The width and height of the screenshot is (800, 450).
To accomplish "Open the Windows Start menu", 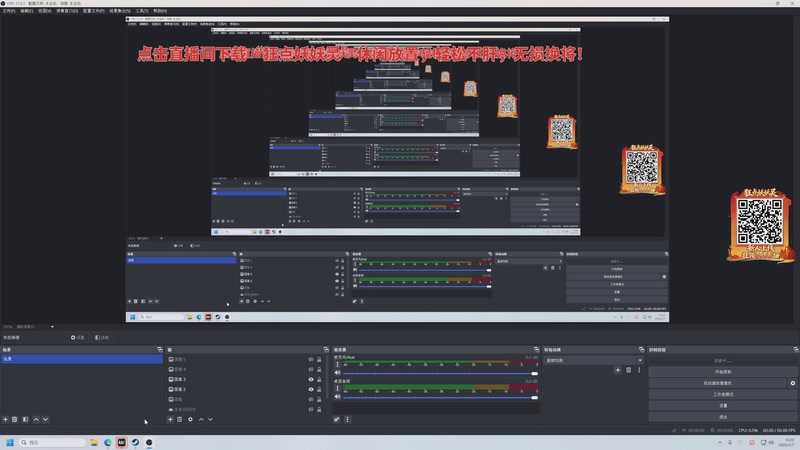I will (10, 442).
